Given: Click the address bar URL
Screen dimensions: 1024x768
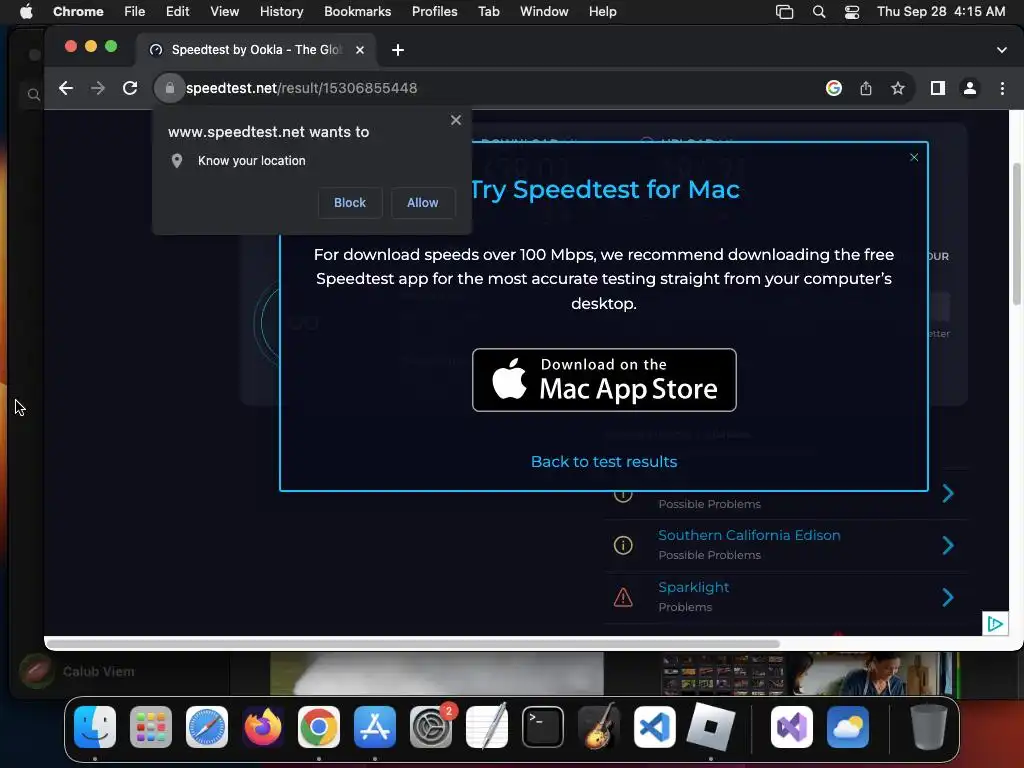Looking at the screenshot, I should coord(301,88).
